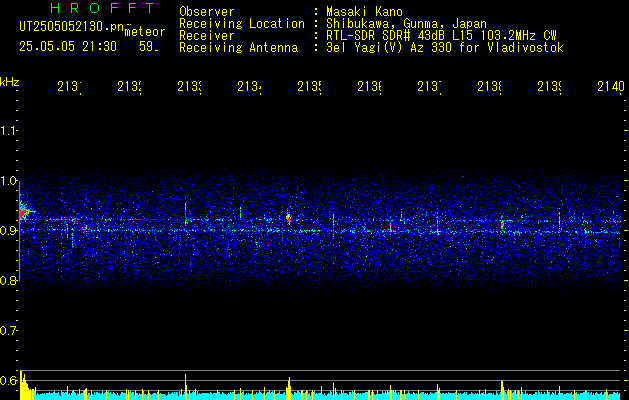The width and height of the screenshot is (629, 400).
Task: Select the observer name Masaki Kano
Action: [x=364, y=12]
